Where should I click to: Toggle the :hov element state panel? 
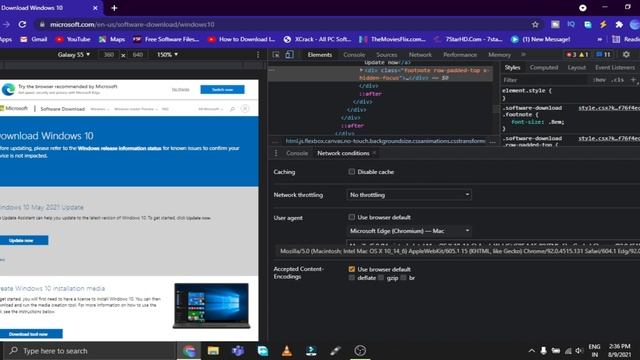(x=599, y=80)
